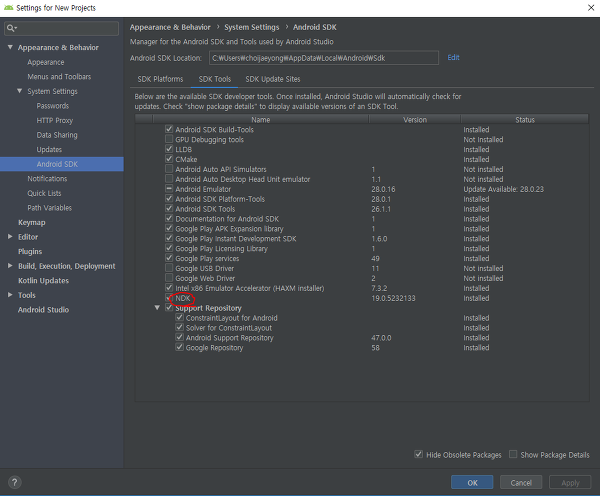Select Kotlin Updates in sidebar
The height and width of the screenshot is (496, 600).
click(x=43, y=280)
